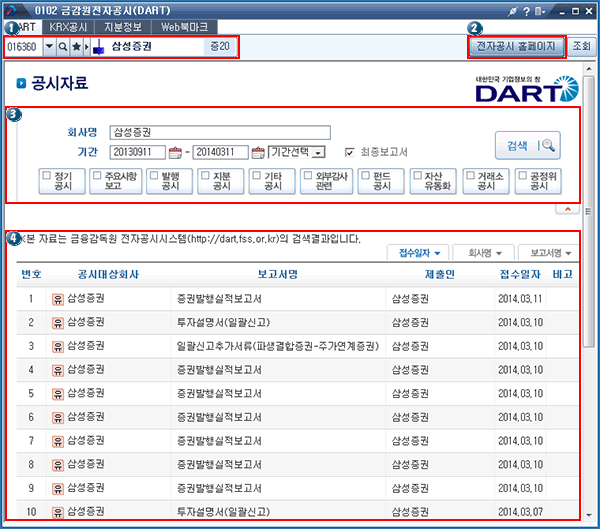This screenshot has height=529, width=600.
Task: Sort results by 회사명 dropdown
Action: (x=484, y=253)
